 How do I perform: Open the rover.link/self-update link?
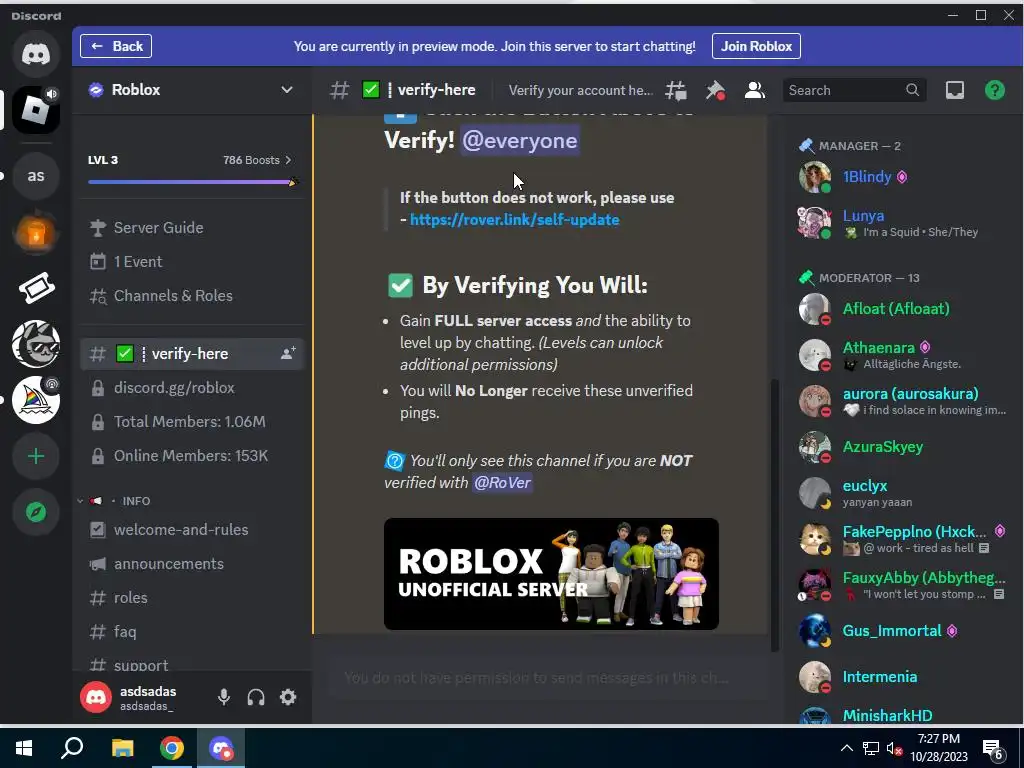pos(515,219)
